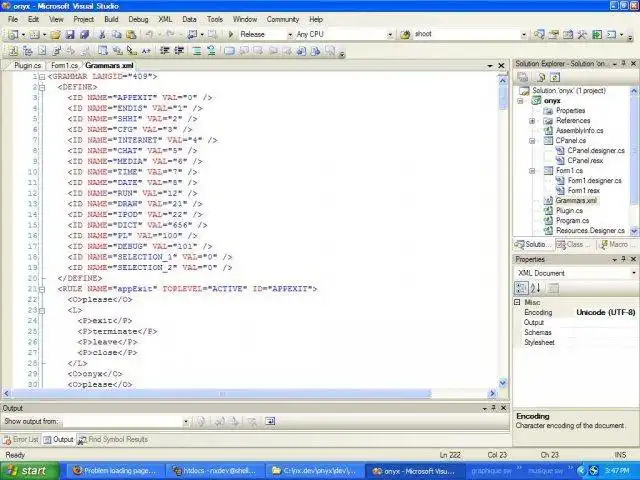Click the Uncomment Selected Lines icon

click(x=211, y=51)
